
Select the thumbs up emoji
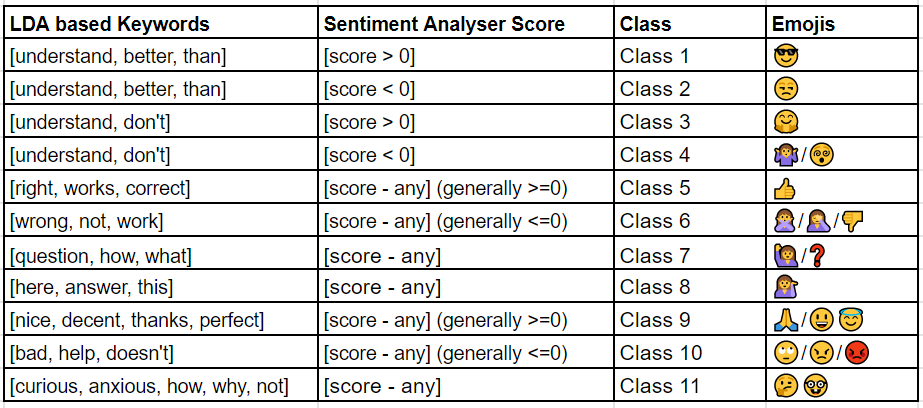point(784,188)
